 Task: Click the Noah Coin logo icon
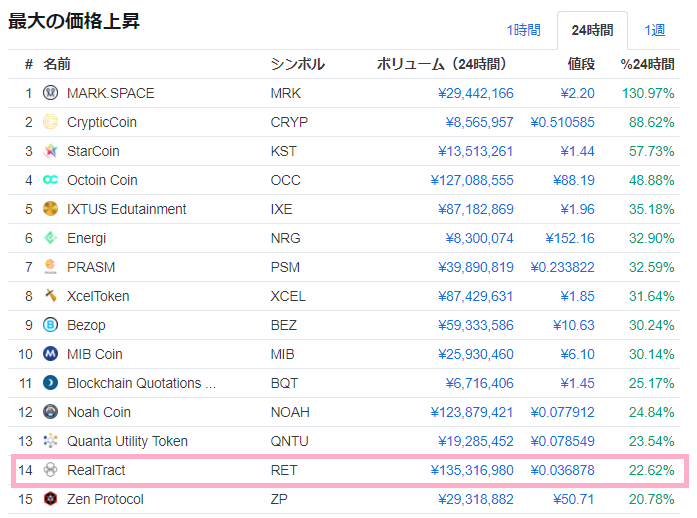coord(51,412)
